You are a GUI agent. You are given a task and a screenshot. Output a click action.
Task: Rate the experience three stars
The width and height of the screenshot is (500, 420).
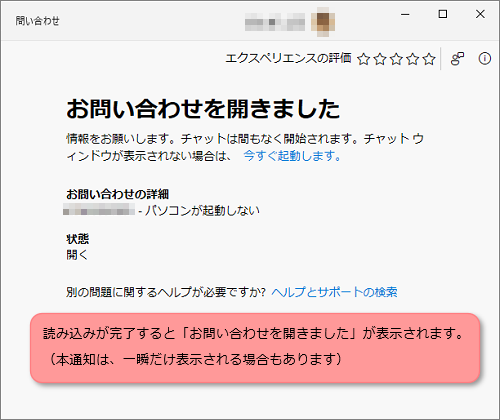(396, 59)
